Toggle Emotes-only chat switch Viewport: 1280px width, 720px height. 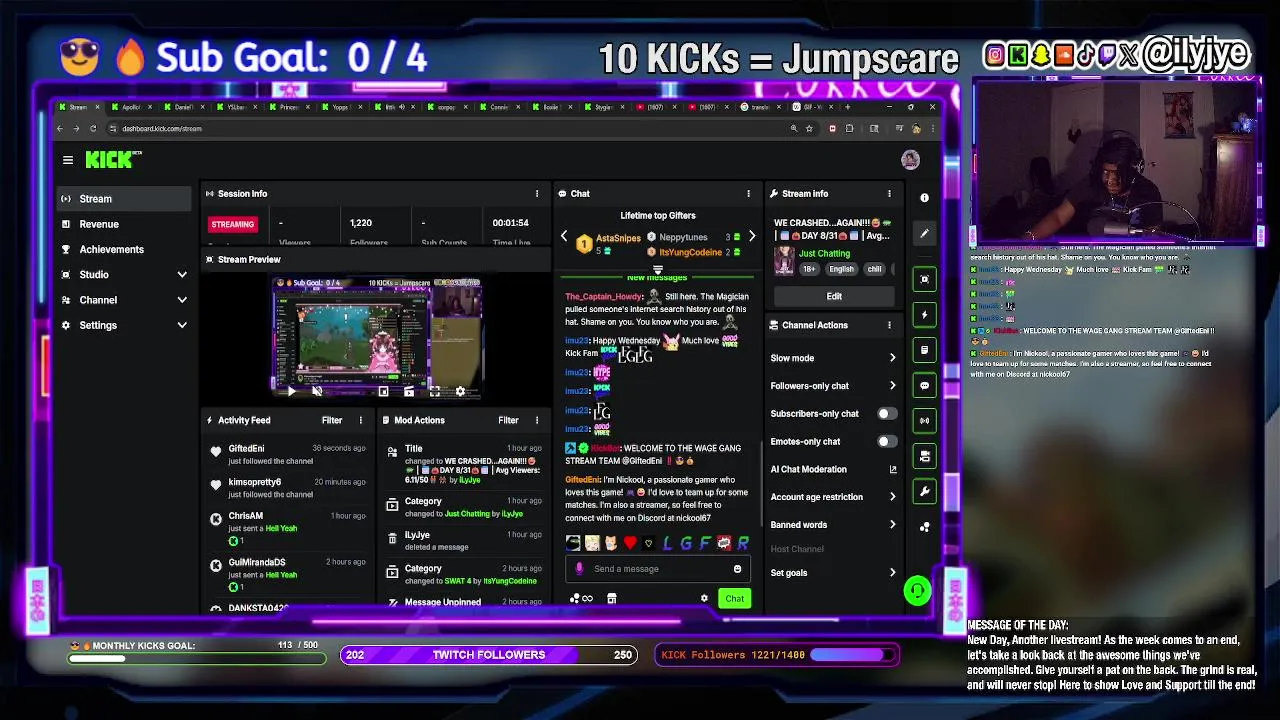click(885, 441)
